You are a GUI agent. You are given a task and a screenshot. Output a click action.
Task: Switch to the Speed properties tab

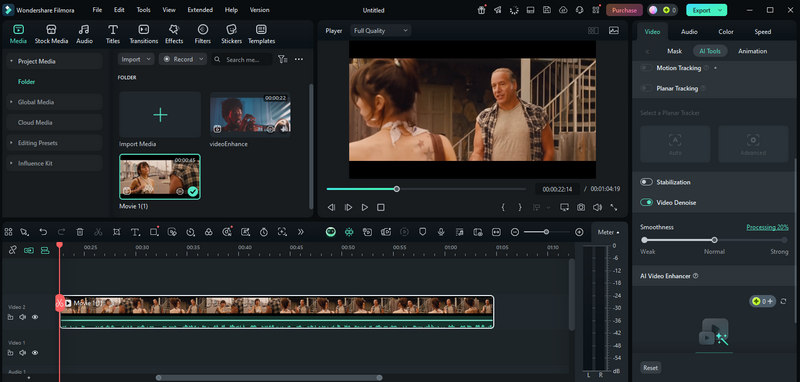[763, 32]
